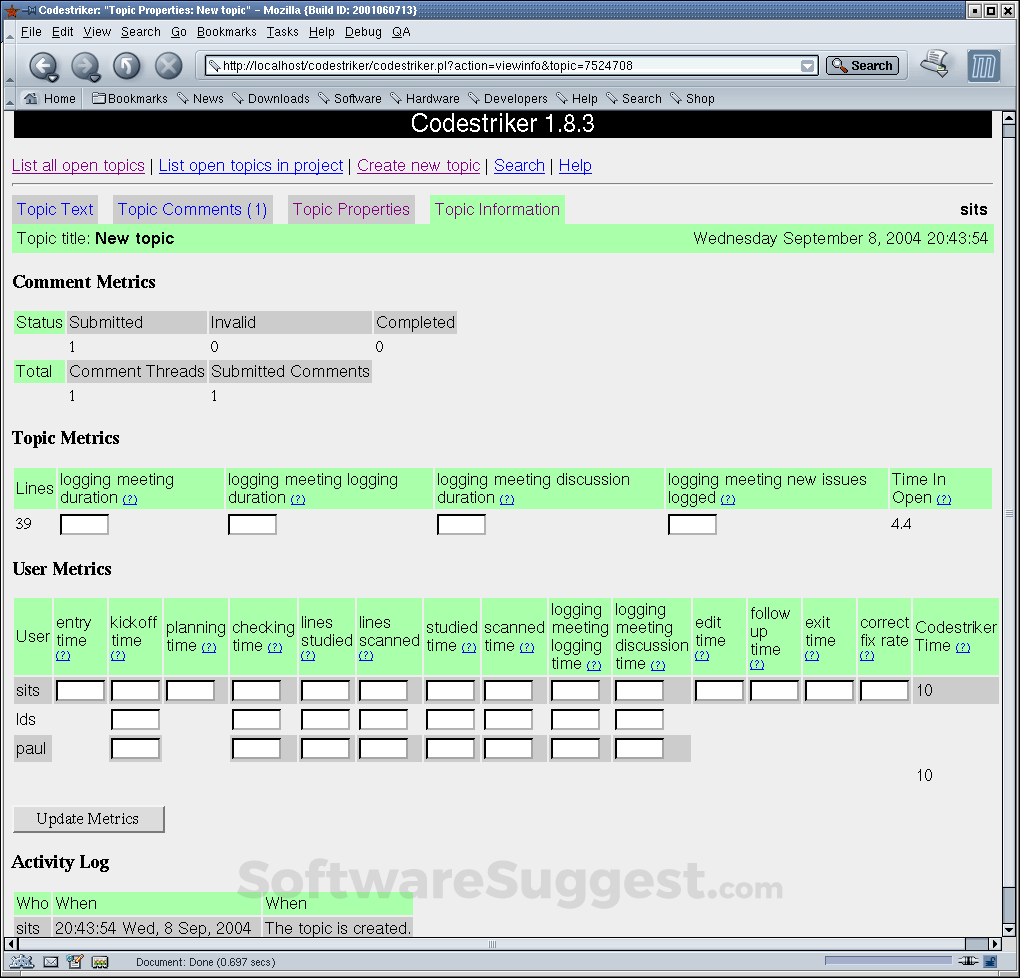
Task: Open the Print icon
Action: click(936, 63)
